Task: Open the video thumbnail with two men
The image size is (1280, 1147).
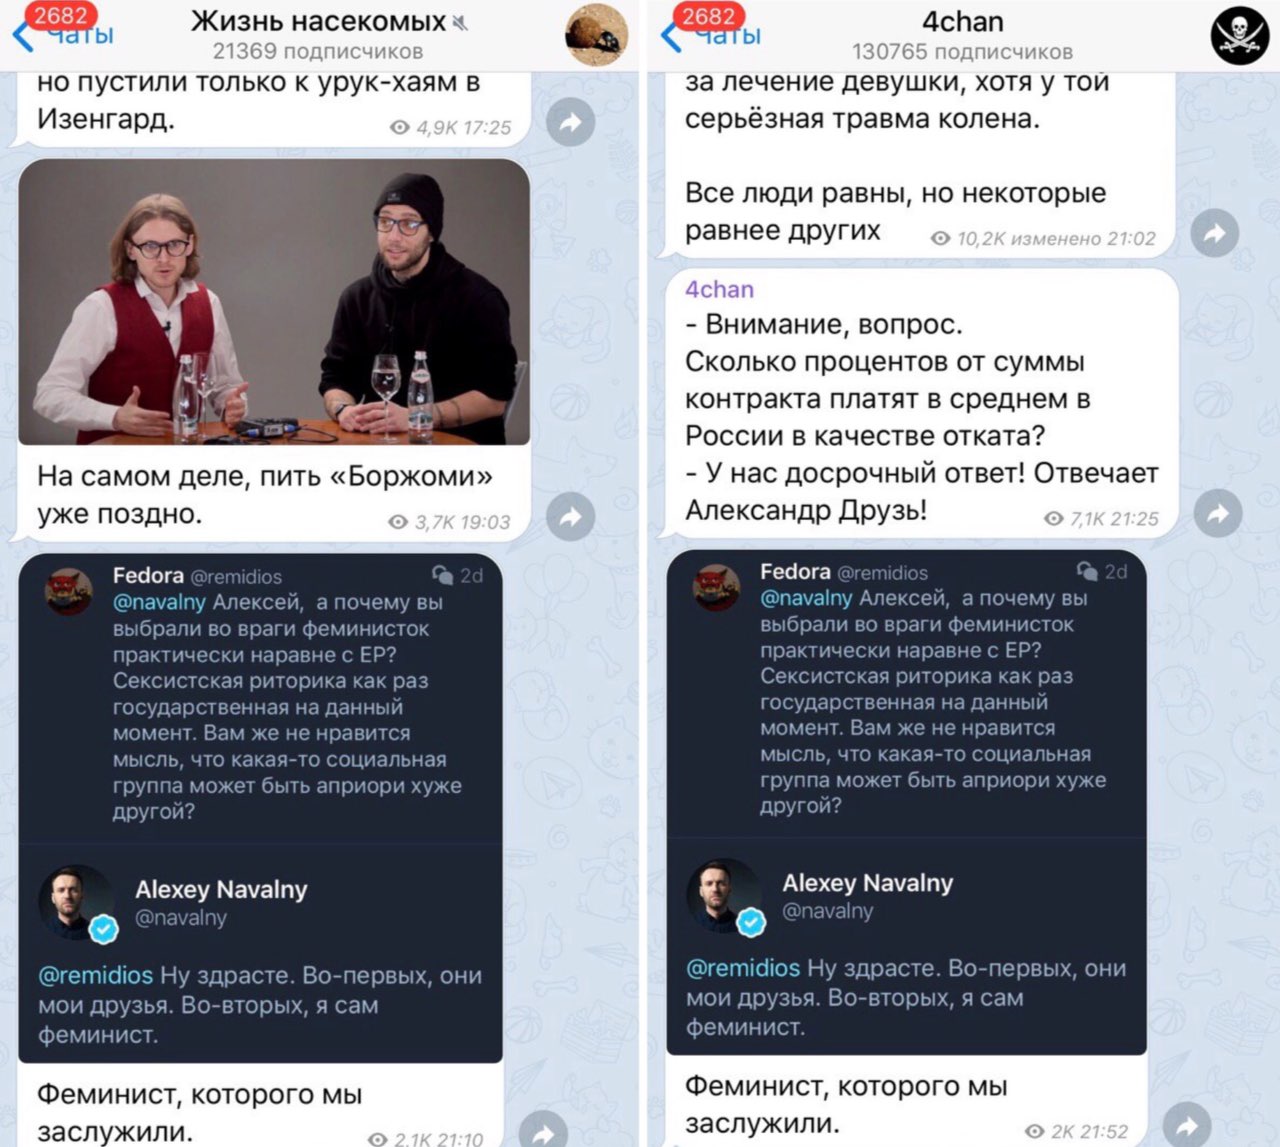Action: point(274,302)
